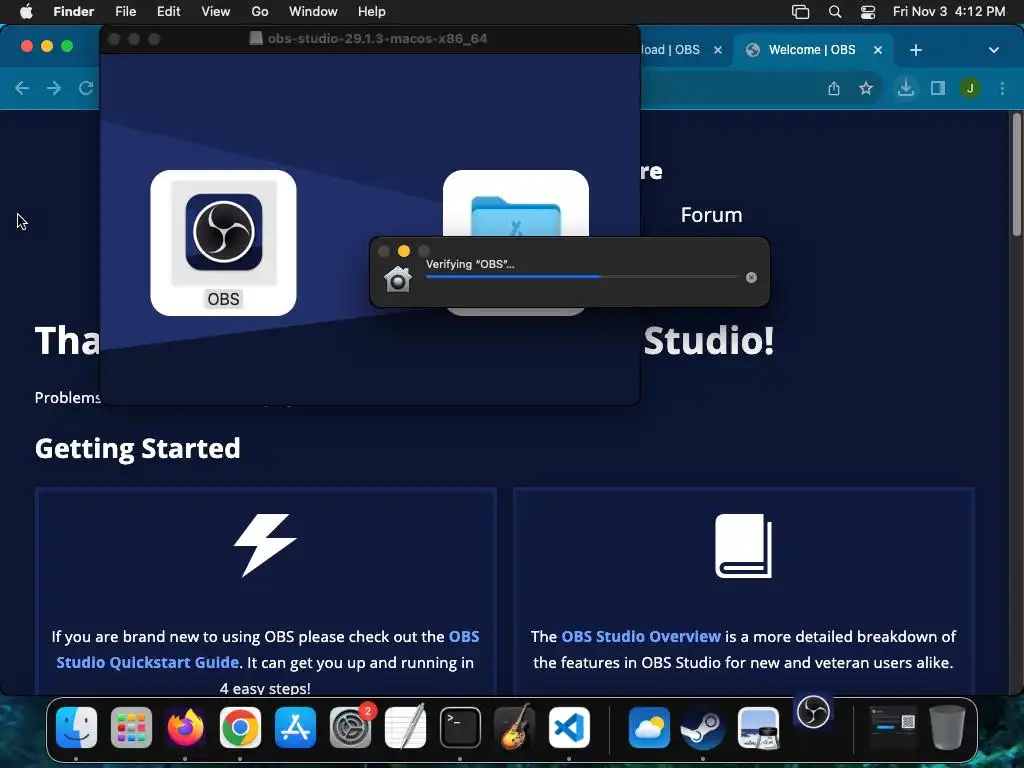Click the share page icon in Chrome

tap(834, 88)
